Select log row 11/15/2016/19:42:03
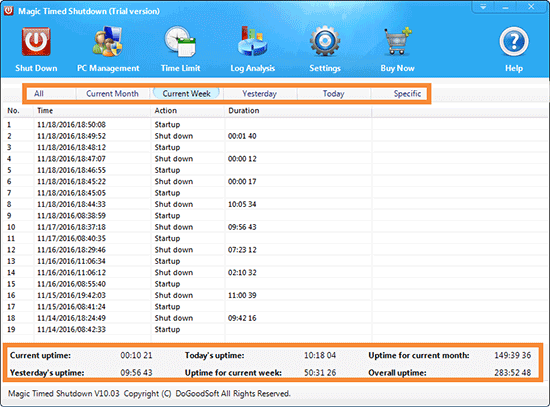 [x=275, y=295]
